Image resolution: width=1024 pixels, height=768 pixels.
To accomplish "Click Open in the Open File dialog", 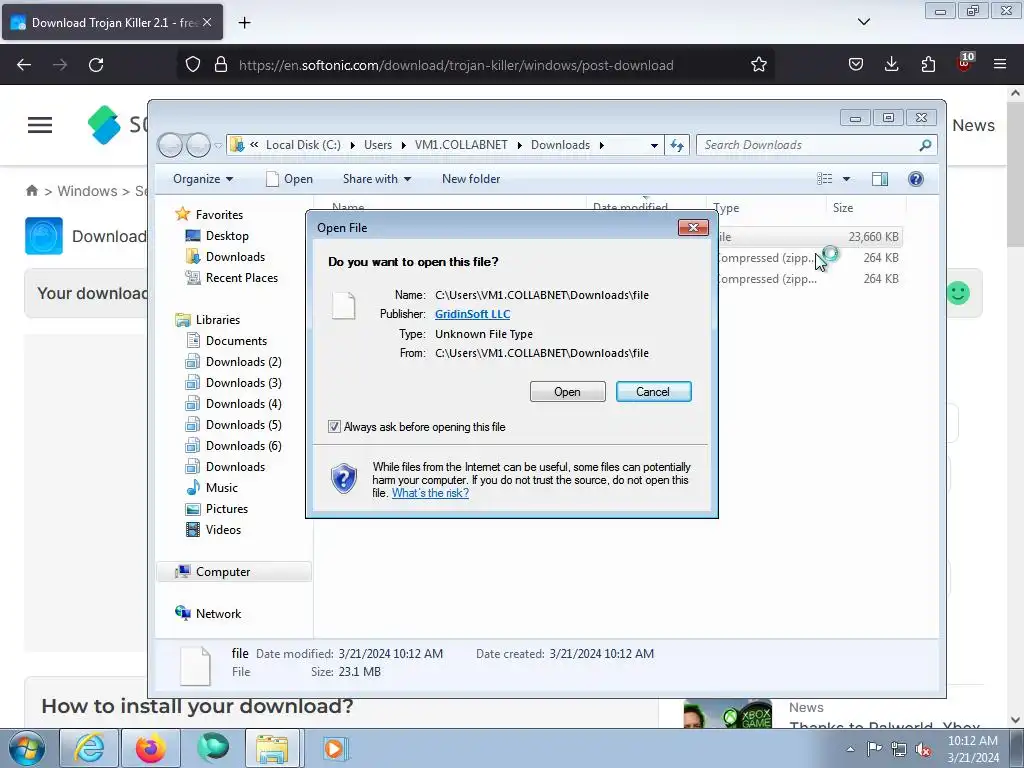I will pos(568,392).
